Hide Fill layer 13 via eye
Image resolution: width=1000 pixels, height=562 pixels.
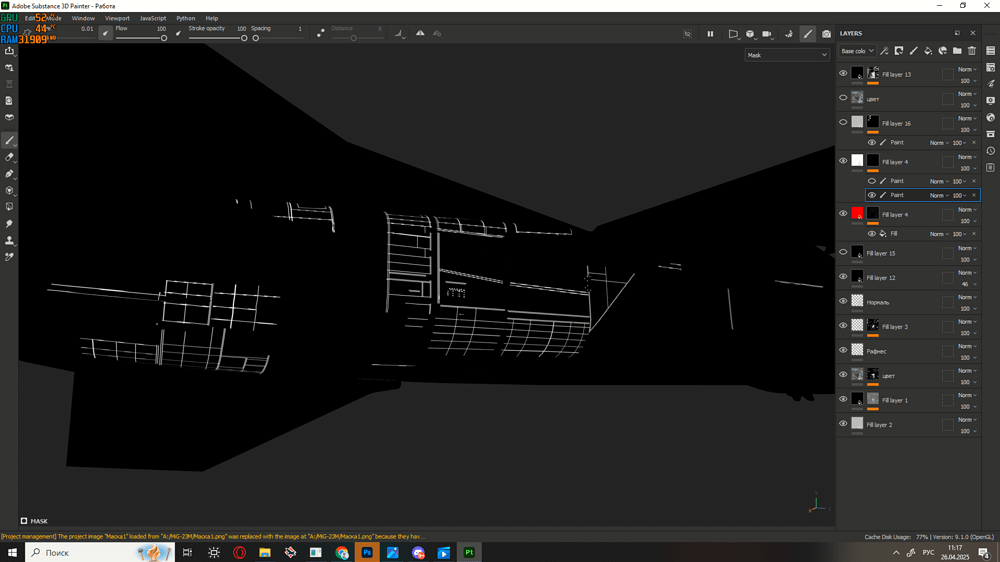tap(843, 73)
